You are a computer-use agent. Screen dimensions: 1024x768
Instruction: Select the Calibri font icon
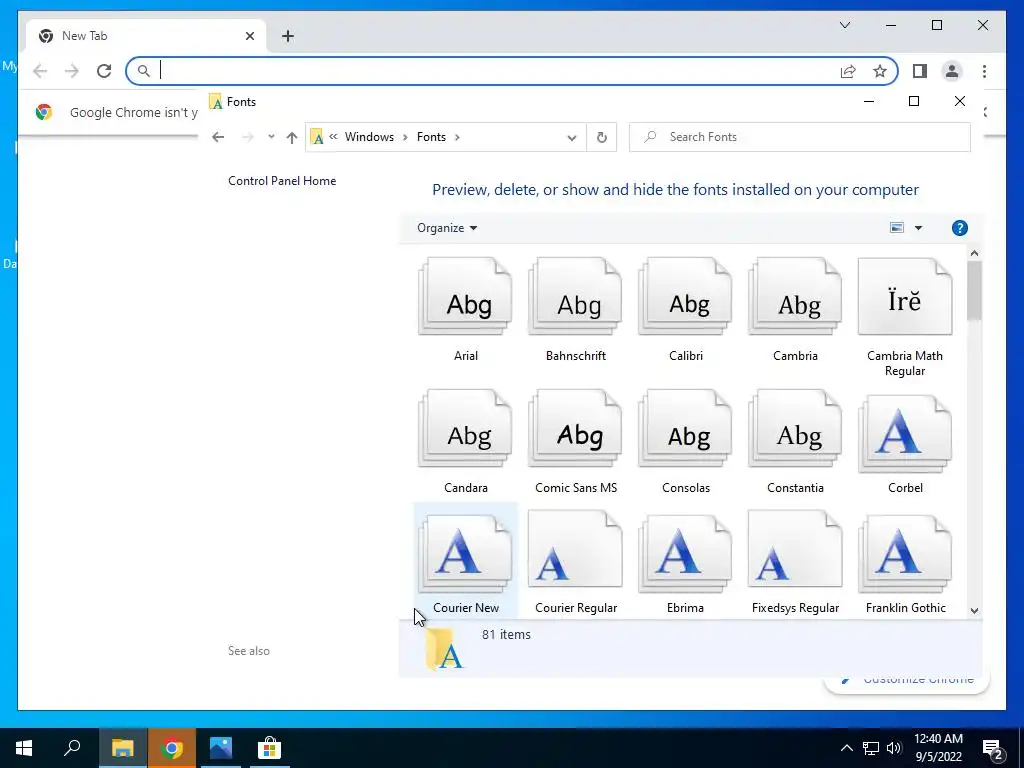[x=685, y=297]
